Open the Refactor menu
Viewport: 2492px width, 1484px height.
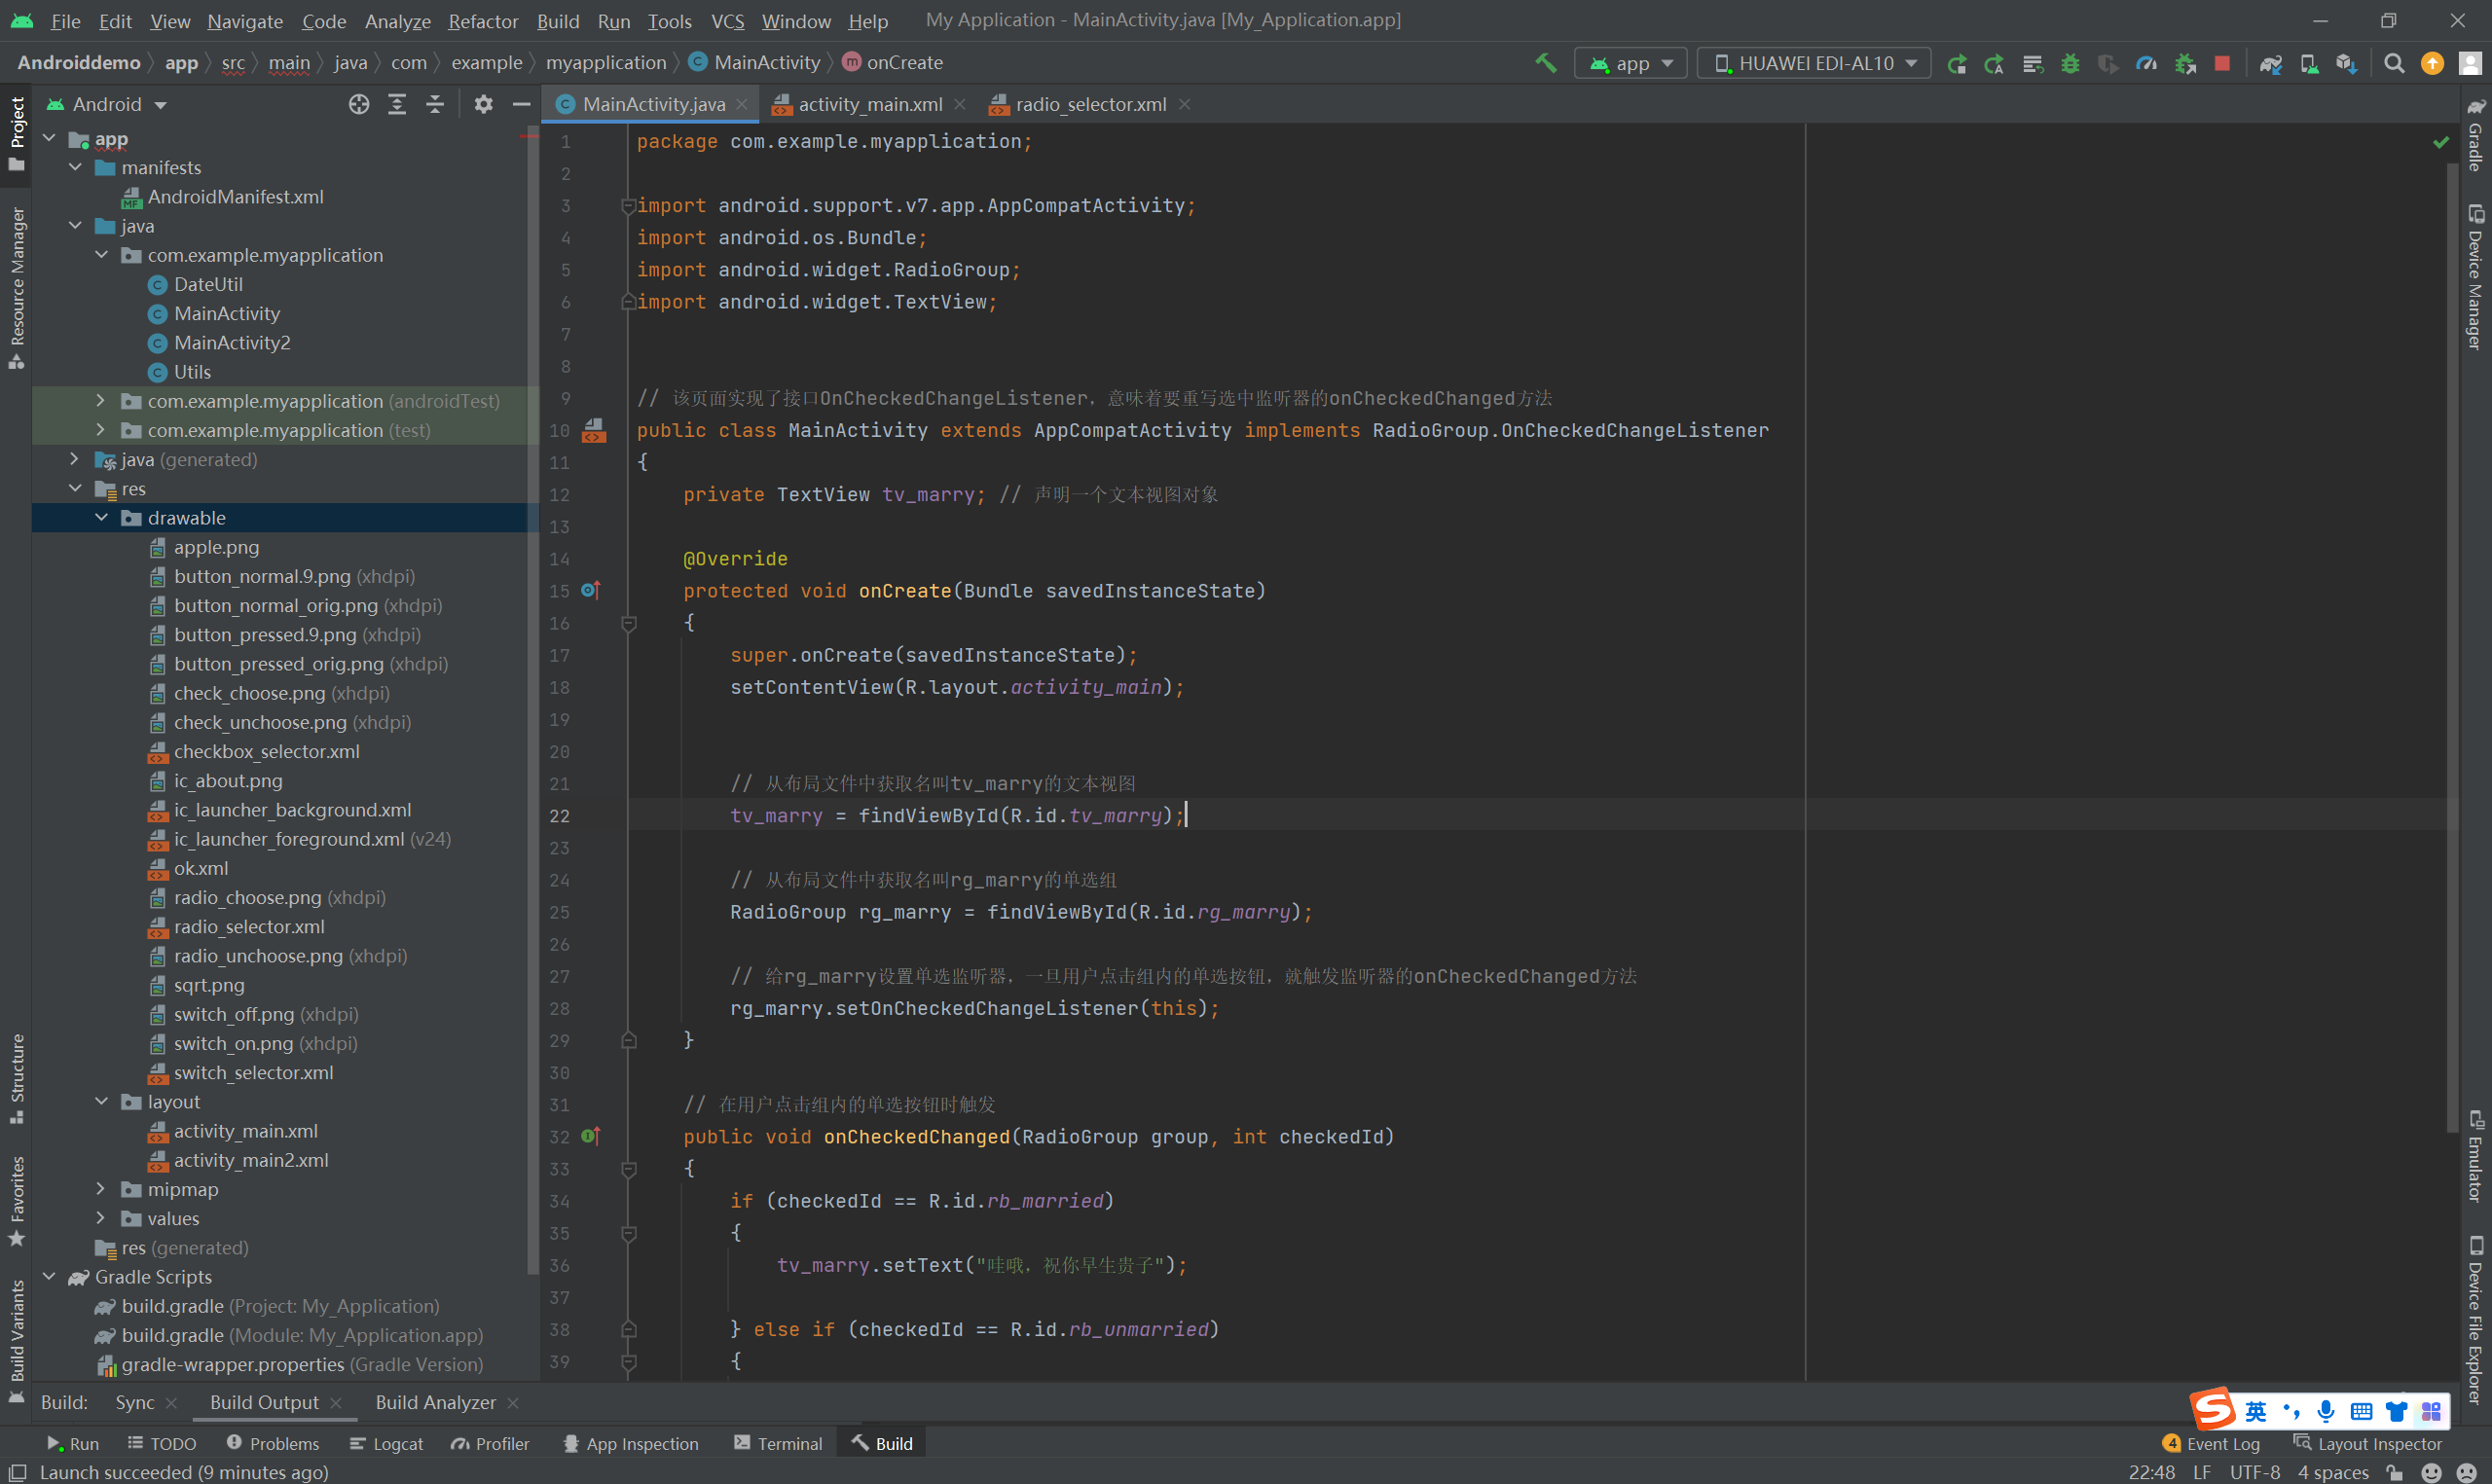click(482, 20)
